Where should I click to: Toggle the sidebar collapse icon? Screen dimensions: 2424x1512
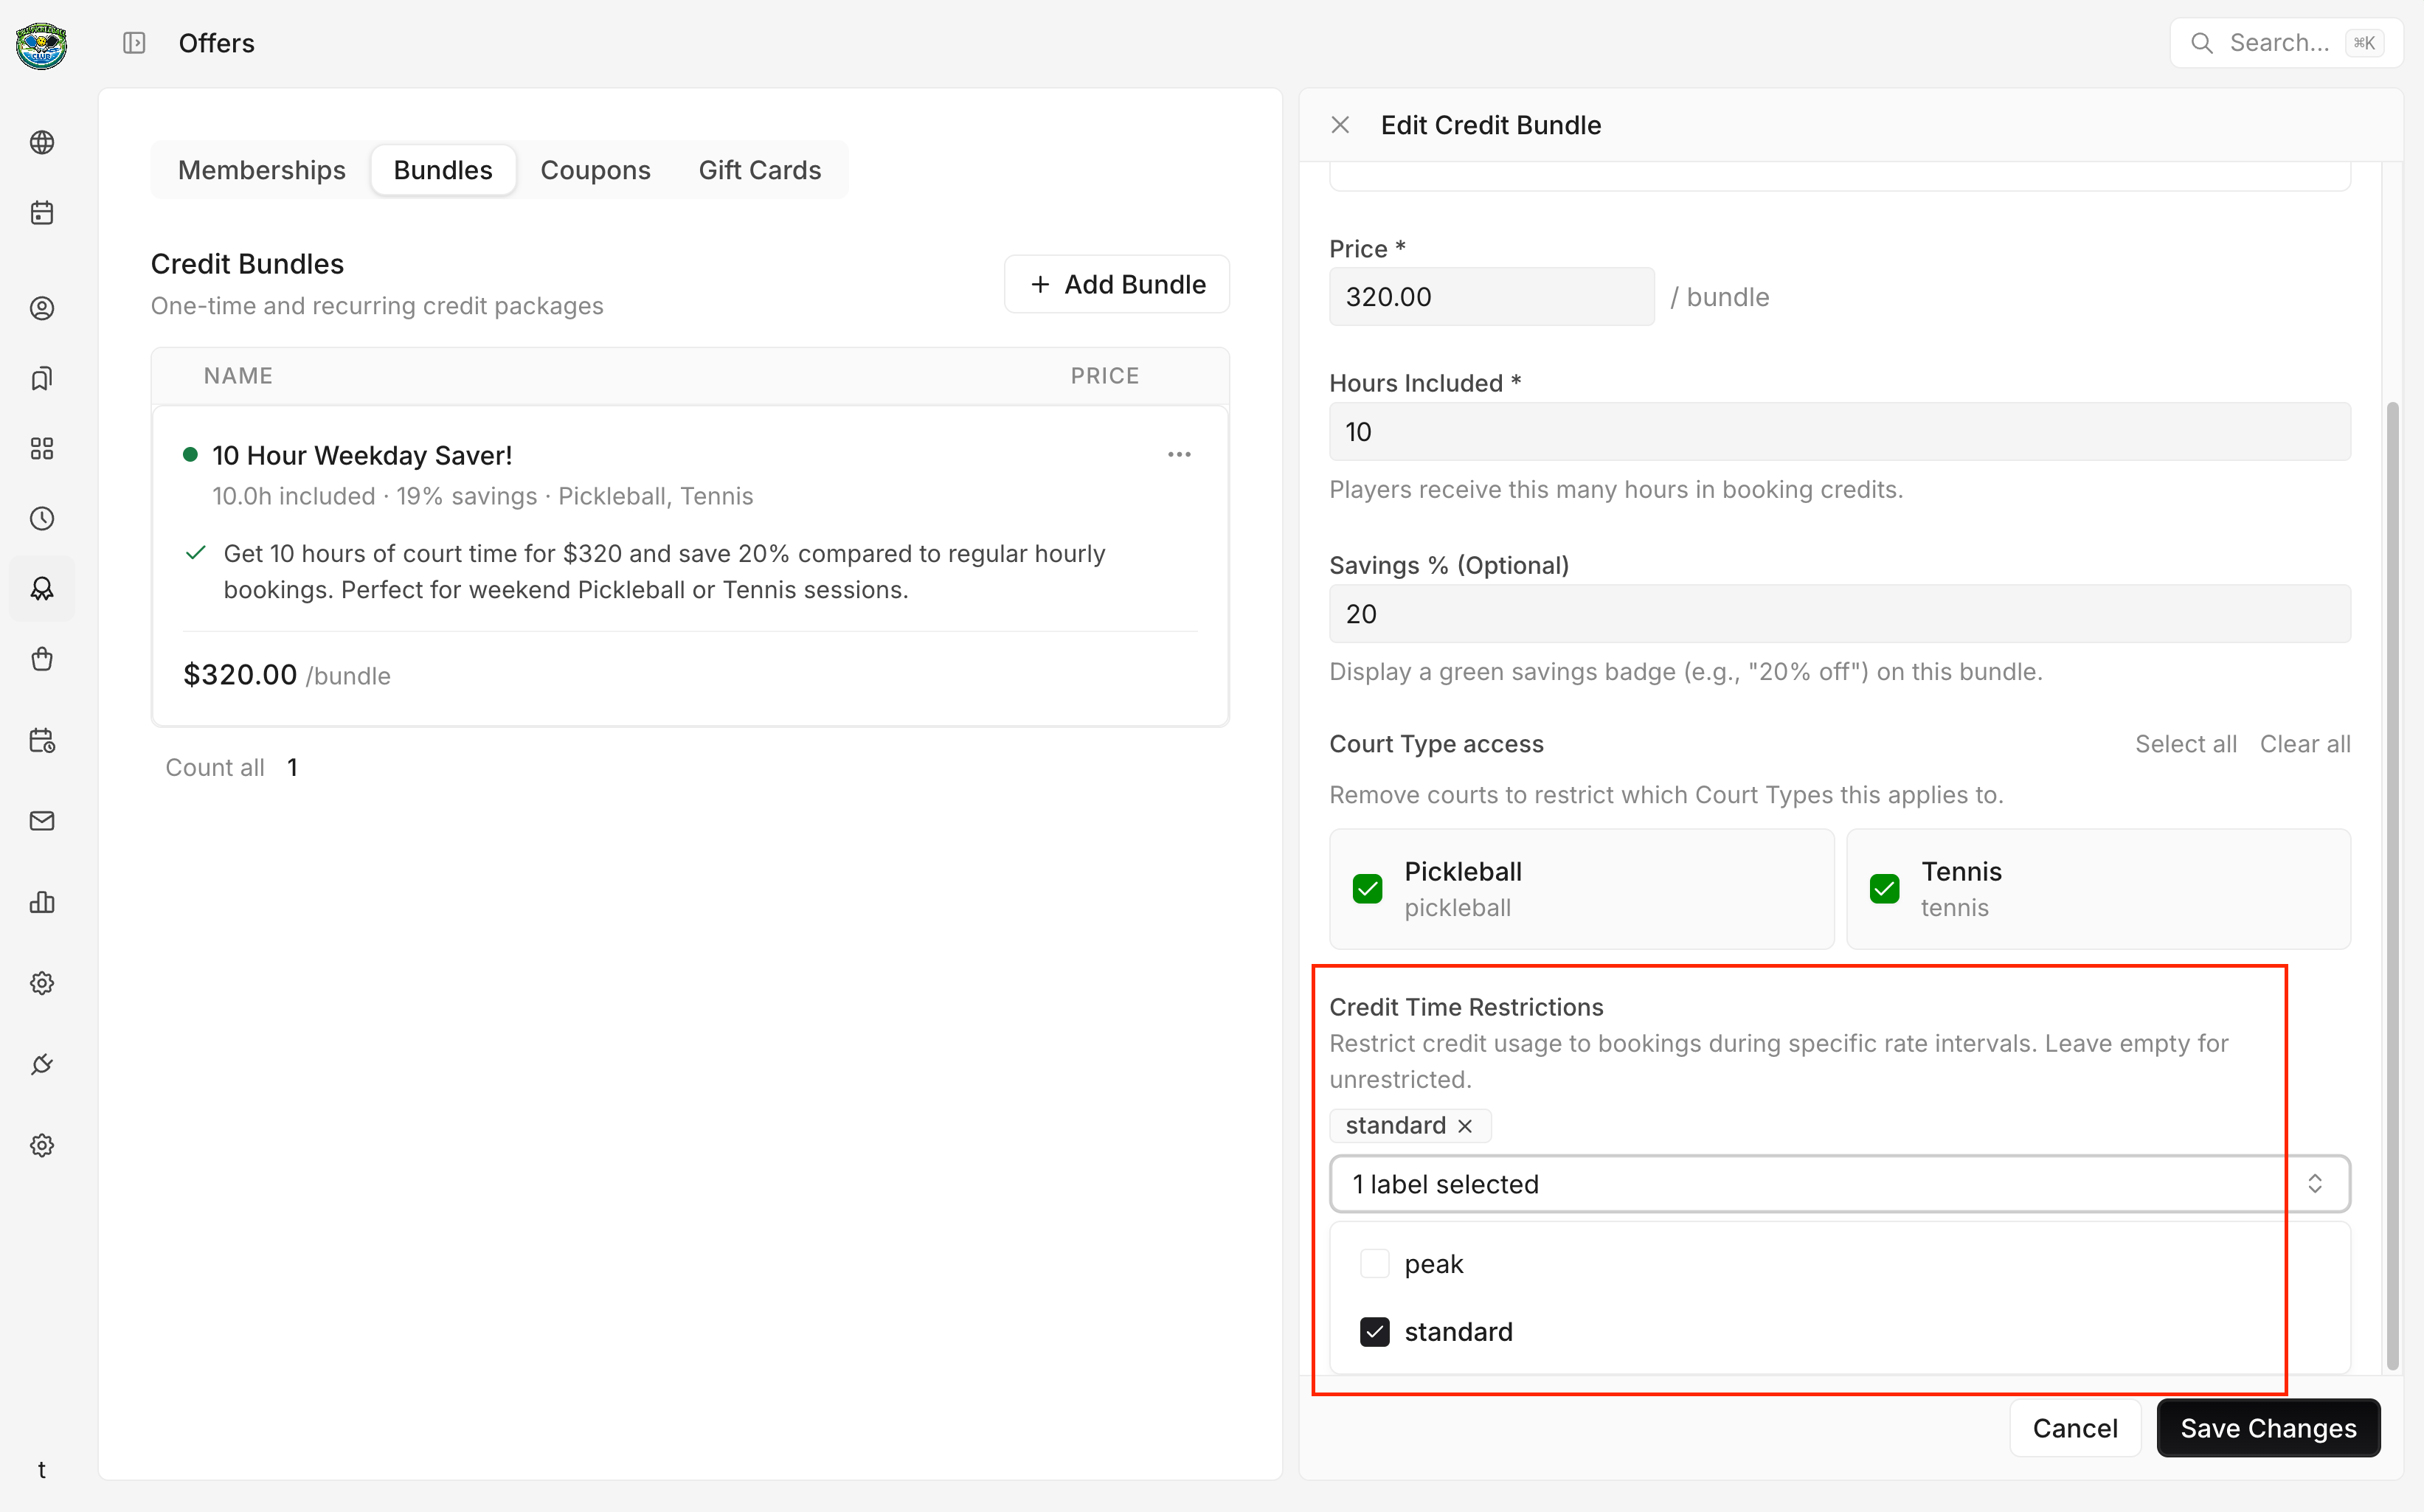[x=134, y=43]
